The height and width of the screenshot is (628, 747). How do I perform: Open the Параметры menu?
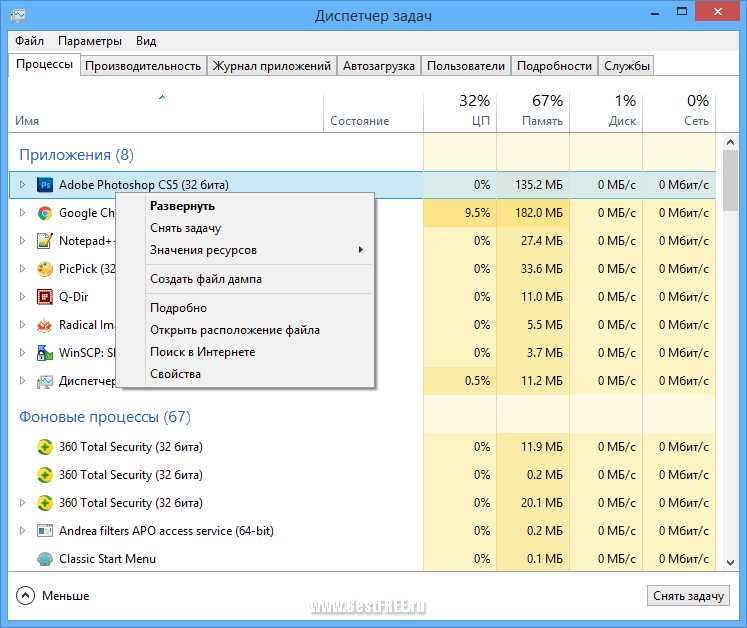coord(90,41)
